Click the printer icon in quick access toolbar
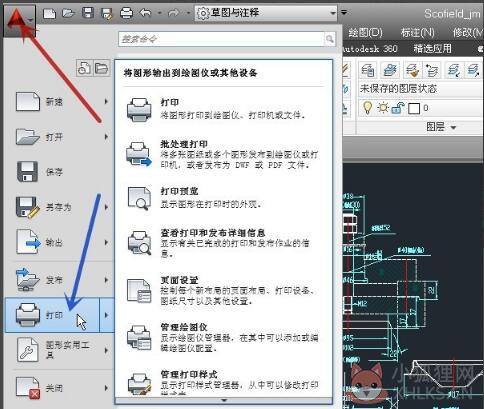This screenshot has height=409, width=484. pos(126,13)
